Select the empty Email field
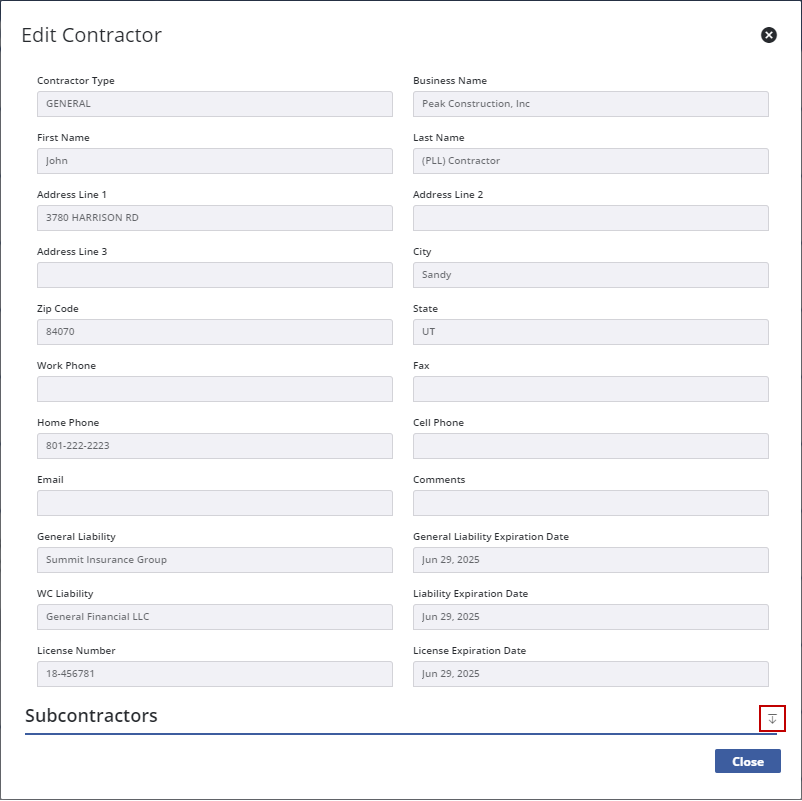The height and width of the screenshot is (801, 802). pos(214,503)
